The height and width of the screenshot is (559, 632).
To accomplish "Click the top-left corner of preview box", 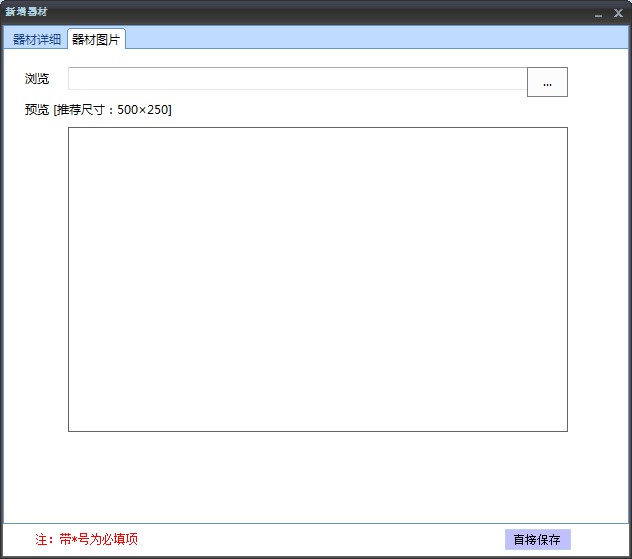I will coord(71,130).
